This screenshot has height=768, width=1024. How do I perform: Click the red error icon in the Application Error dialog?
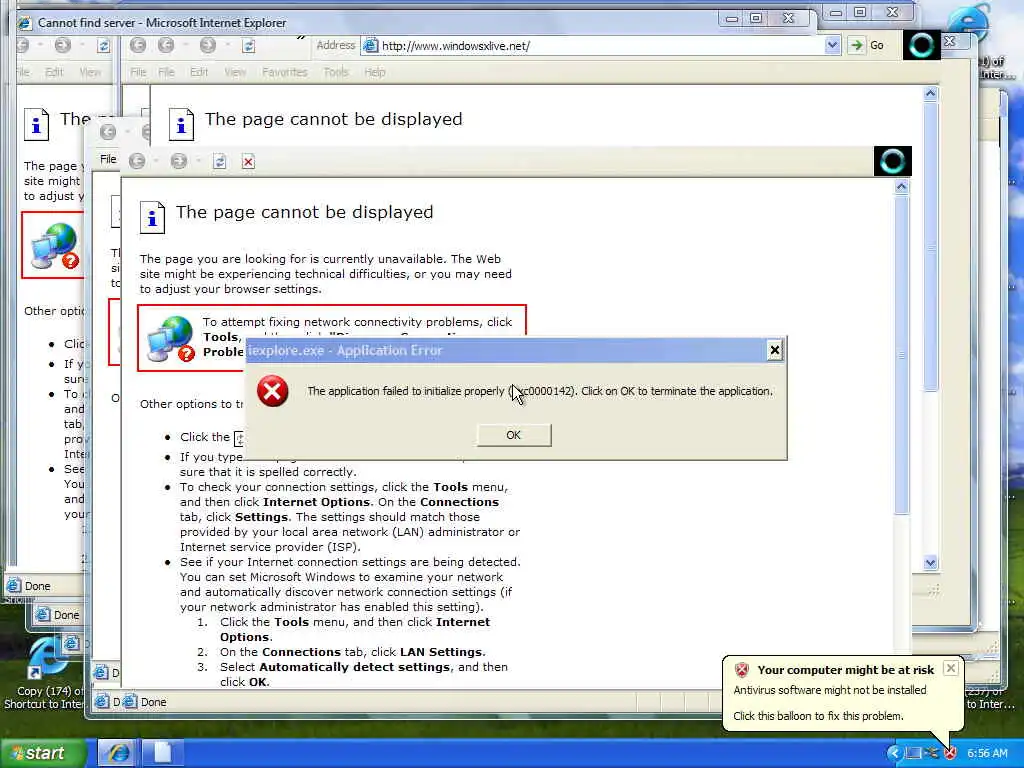tap(272, 391)
